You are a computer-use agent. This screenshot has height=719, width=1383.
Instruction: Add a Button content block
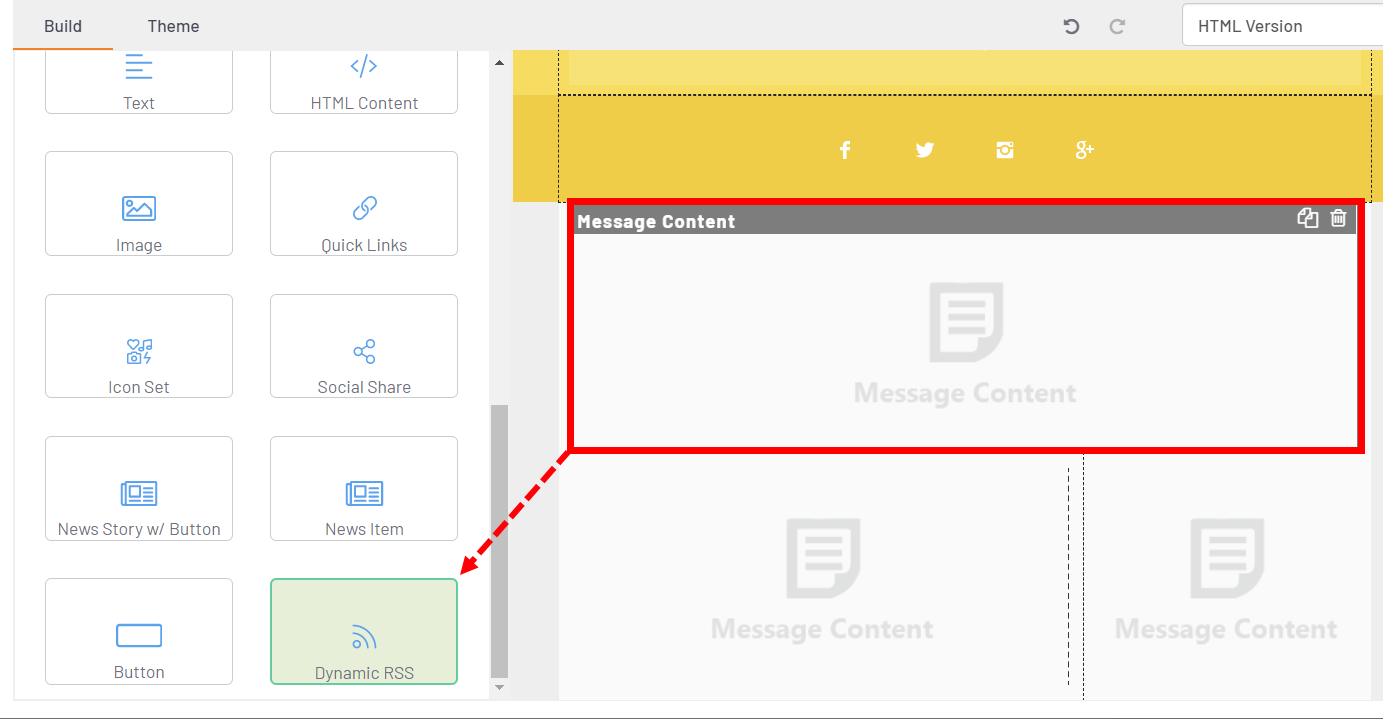139,631
